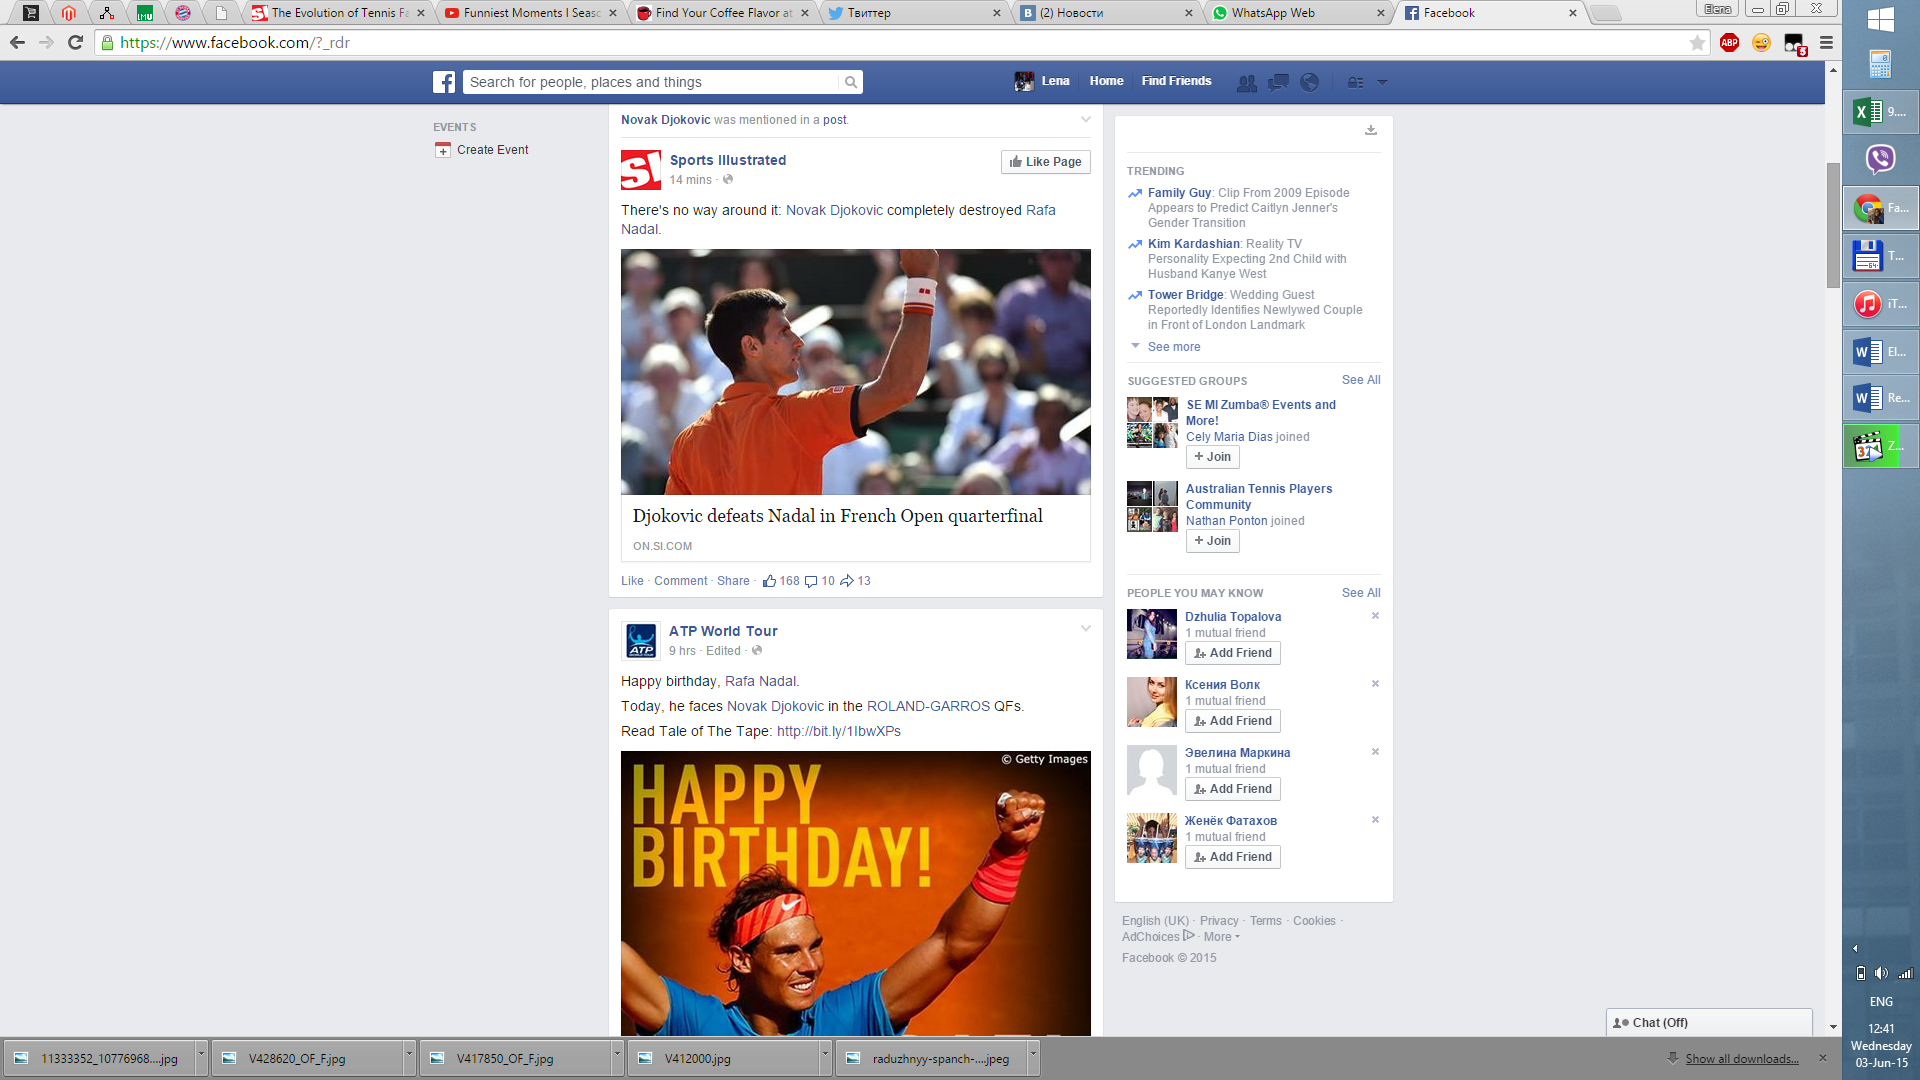Click the Windows Start button
The height and width of the screenshot is (1080, 1920).
[x=1880, y=20]
